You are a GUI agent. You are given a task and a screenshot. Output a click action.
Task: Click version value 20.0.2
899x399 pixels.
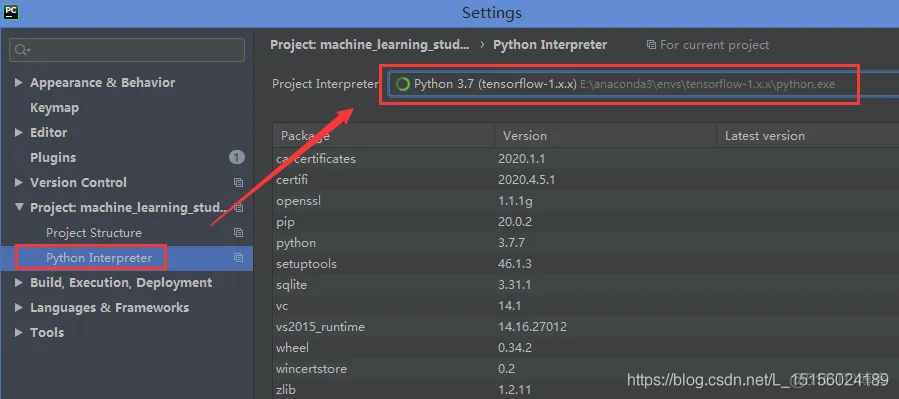click(515, 222)
